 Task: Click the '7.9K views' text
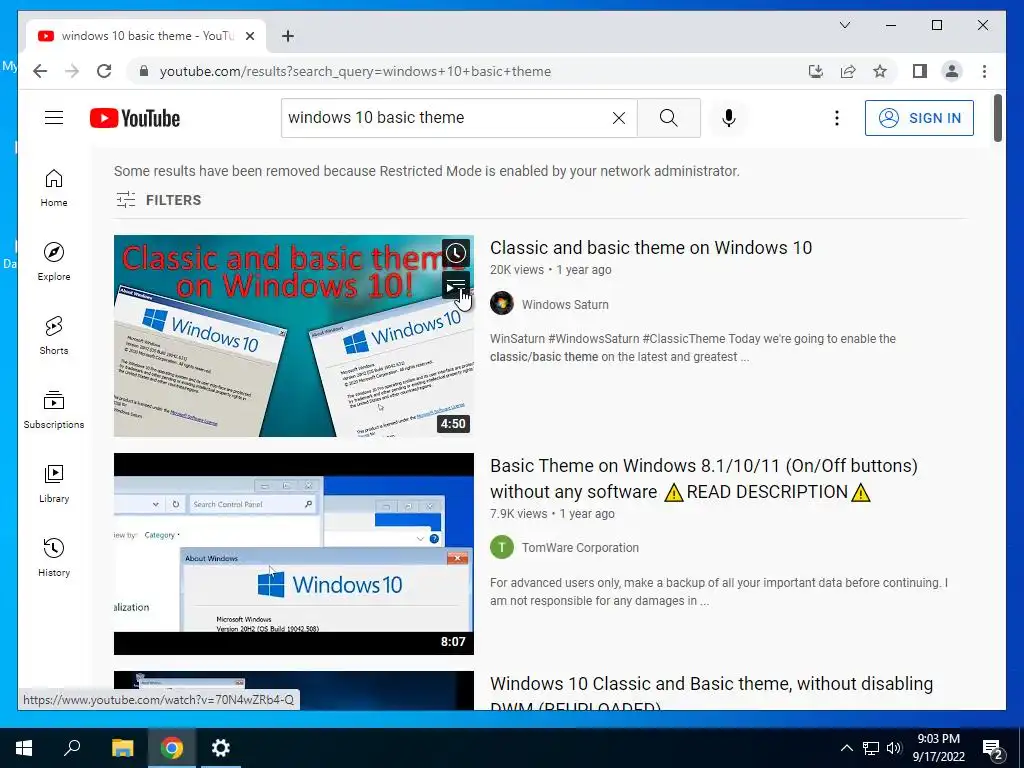(519, 514)
